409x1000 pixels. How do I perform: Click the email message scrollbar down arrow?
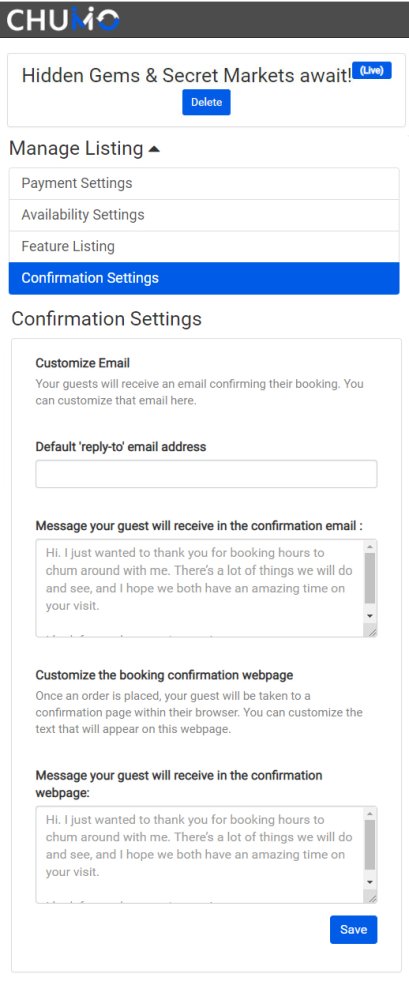pos(370,616)
